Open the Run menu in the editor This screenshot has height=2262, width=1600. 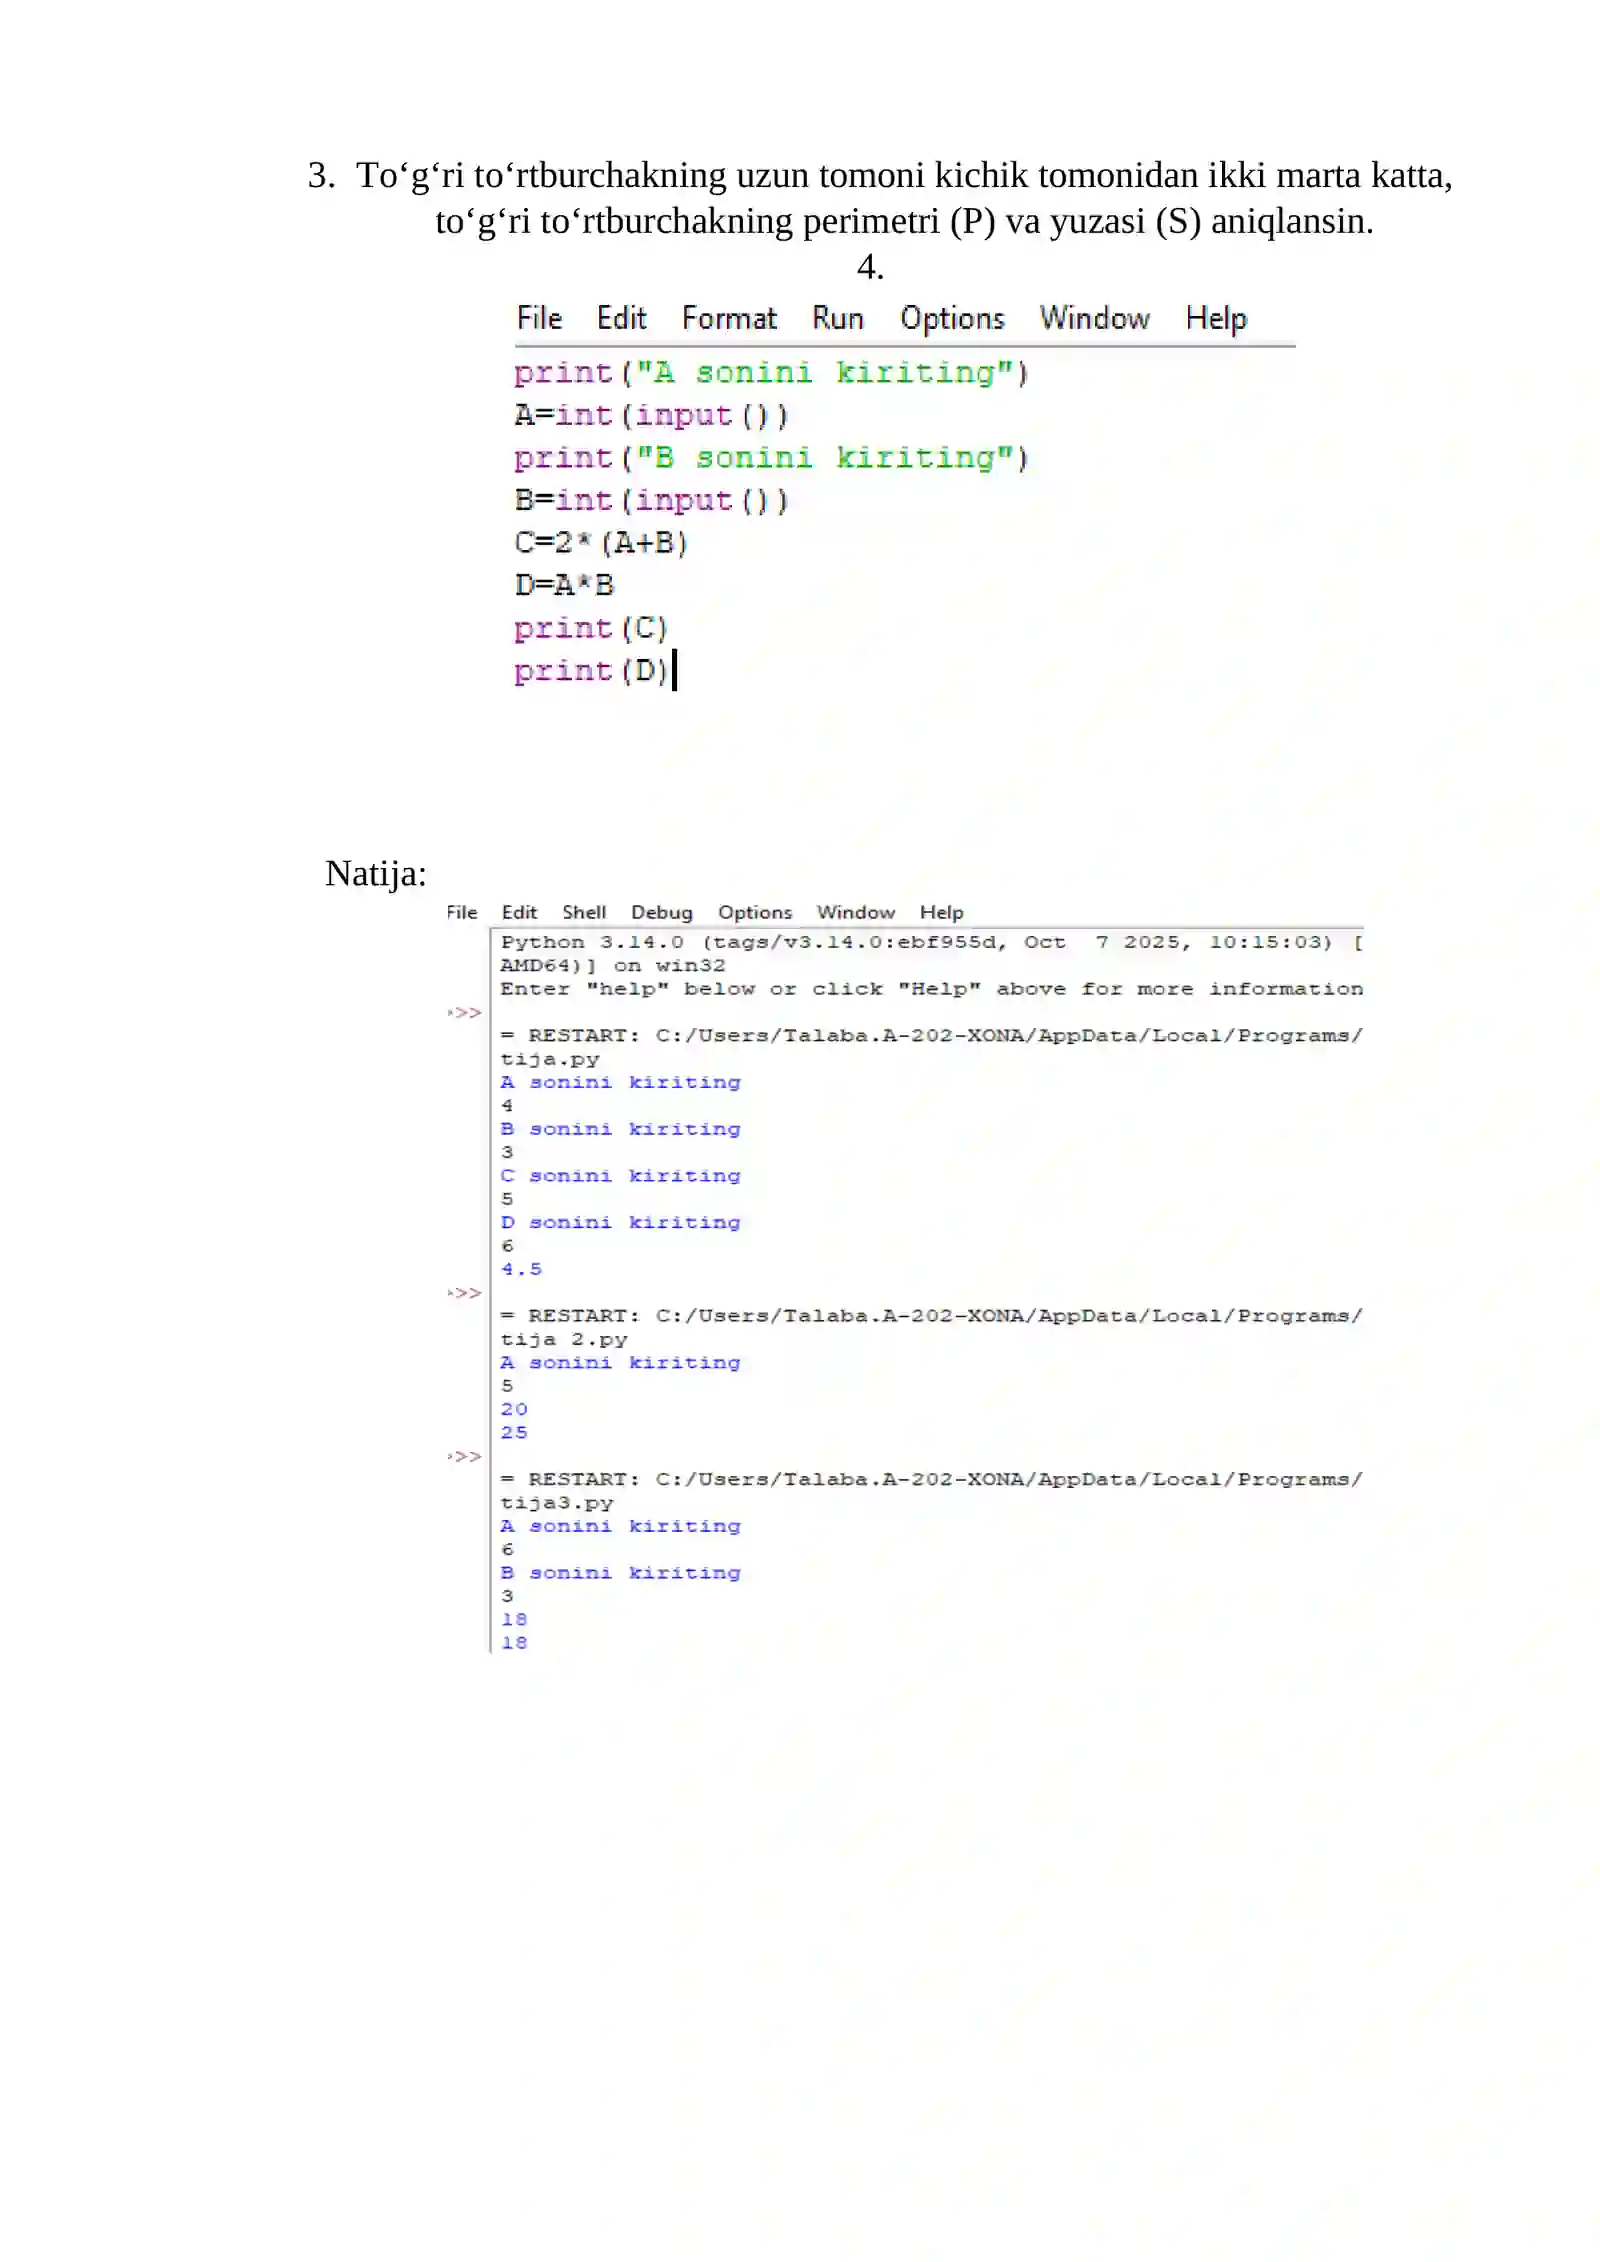point(837,318)
